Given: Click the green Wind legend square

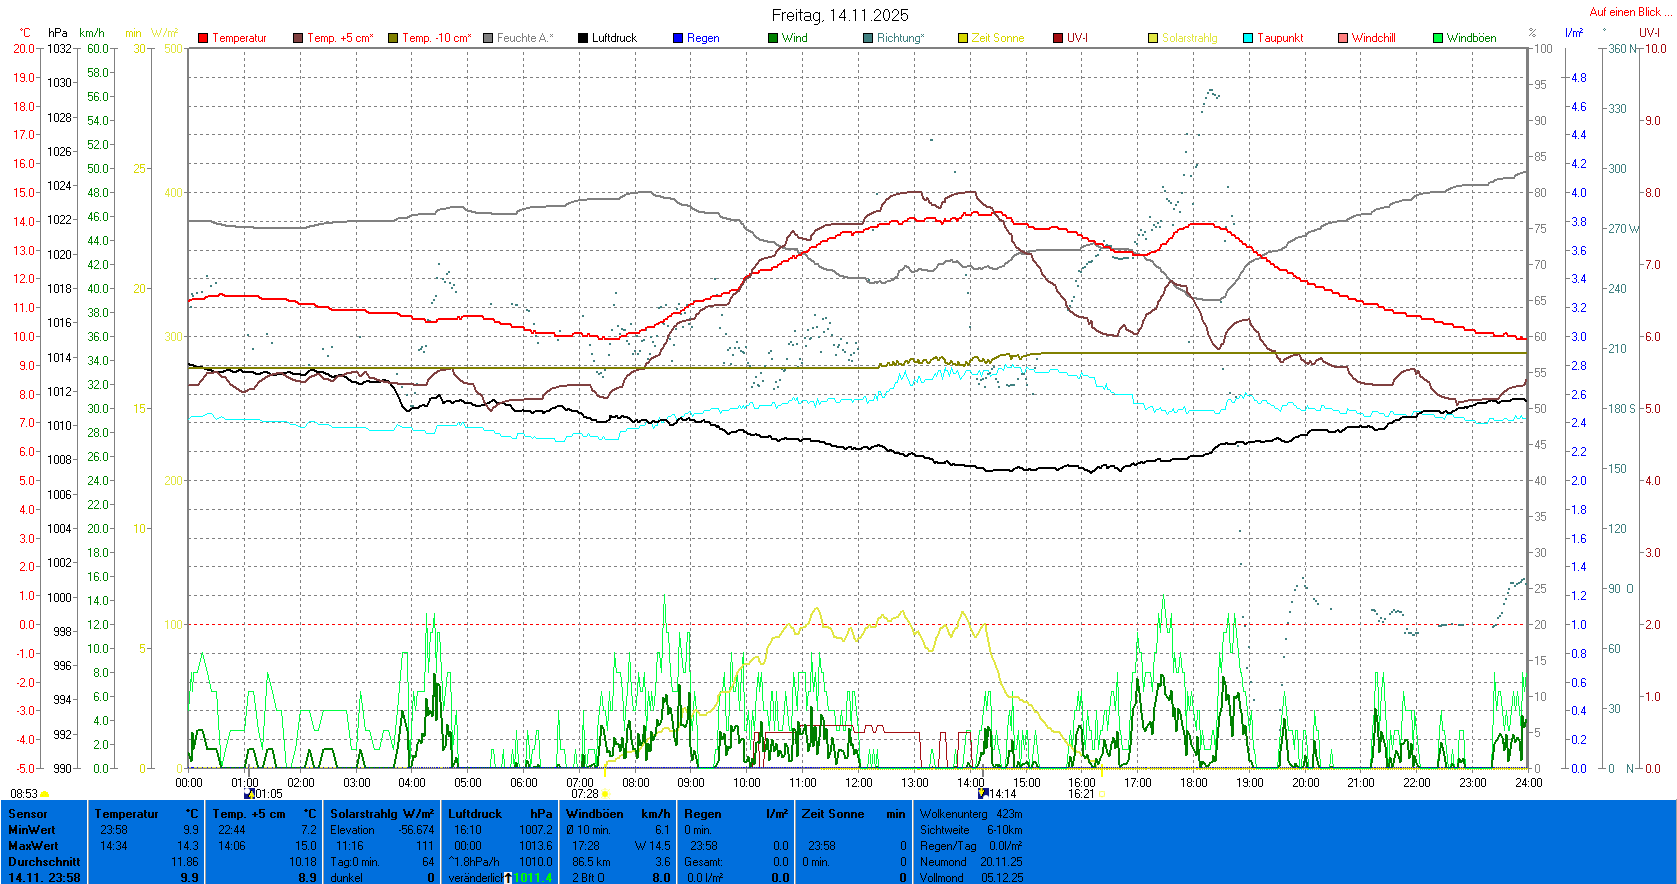Looking at the screenshot, I should (773, 38).
